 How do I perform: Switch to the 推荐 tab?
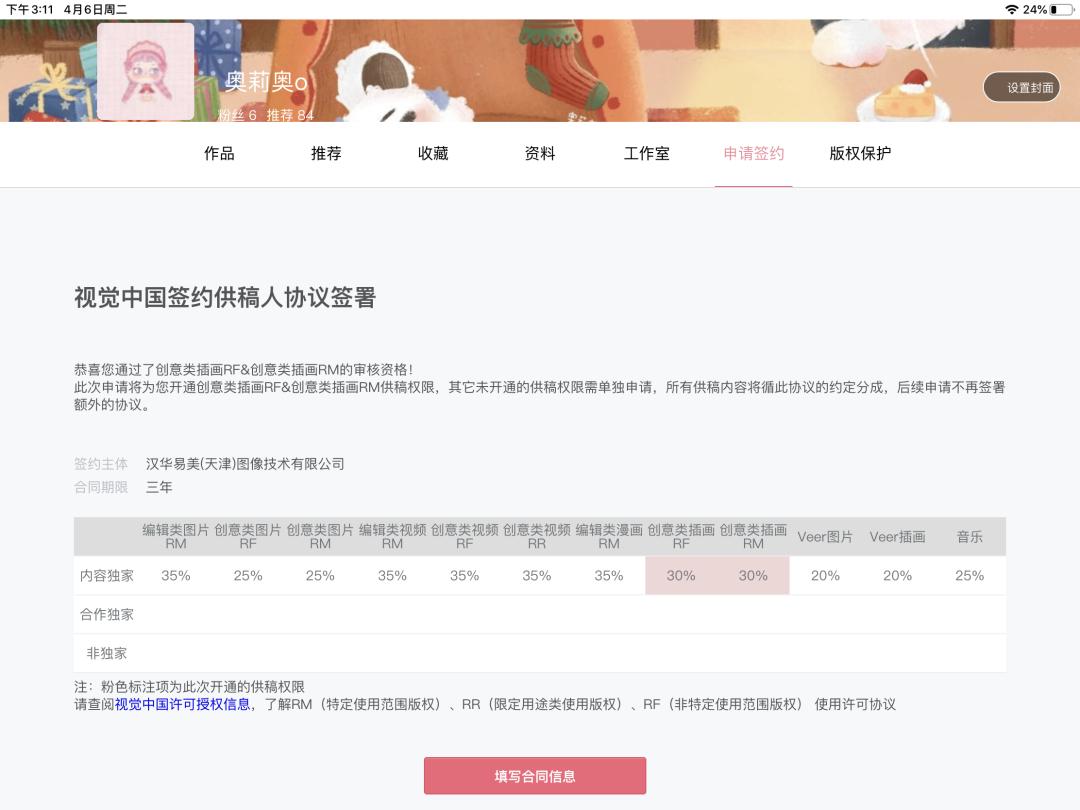pos(325,154)
